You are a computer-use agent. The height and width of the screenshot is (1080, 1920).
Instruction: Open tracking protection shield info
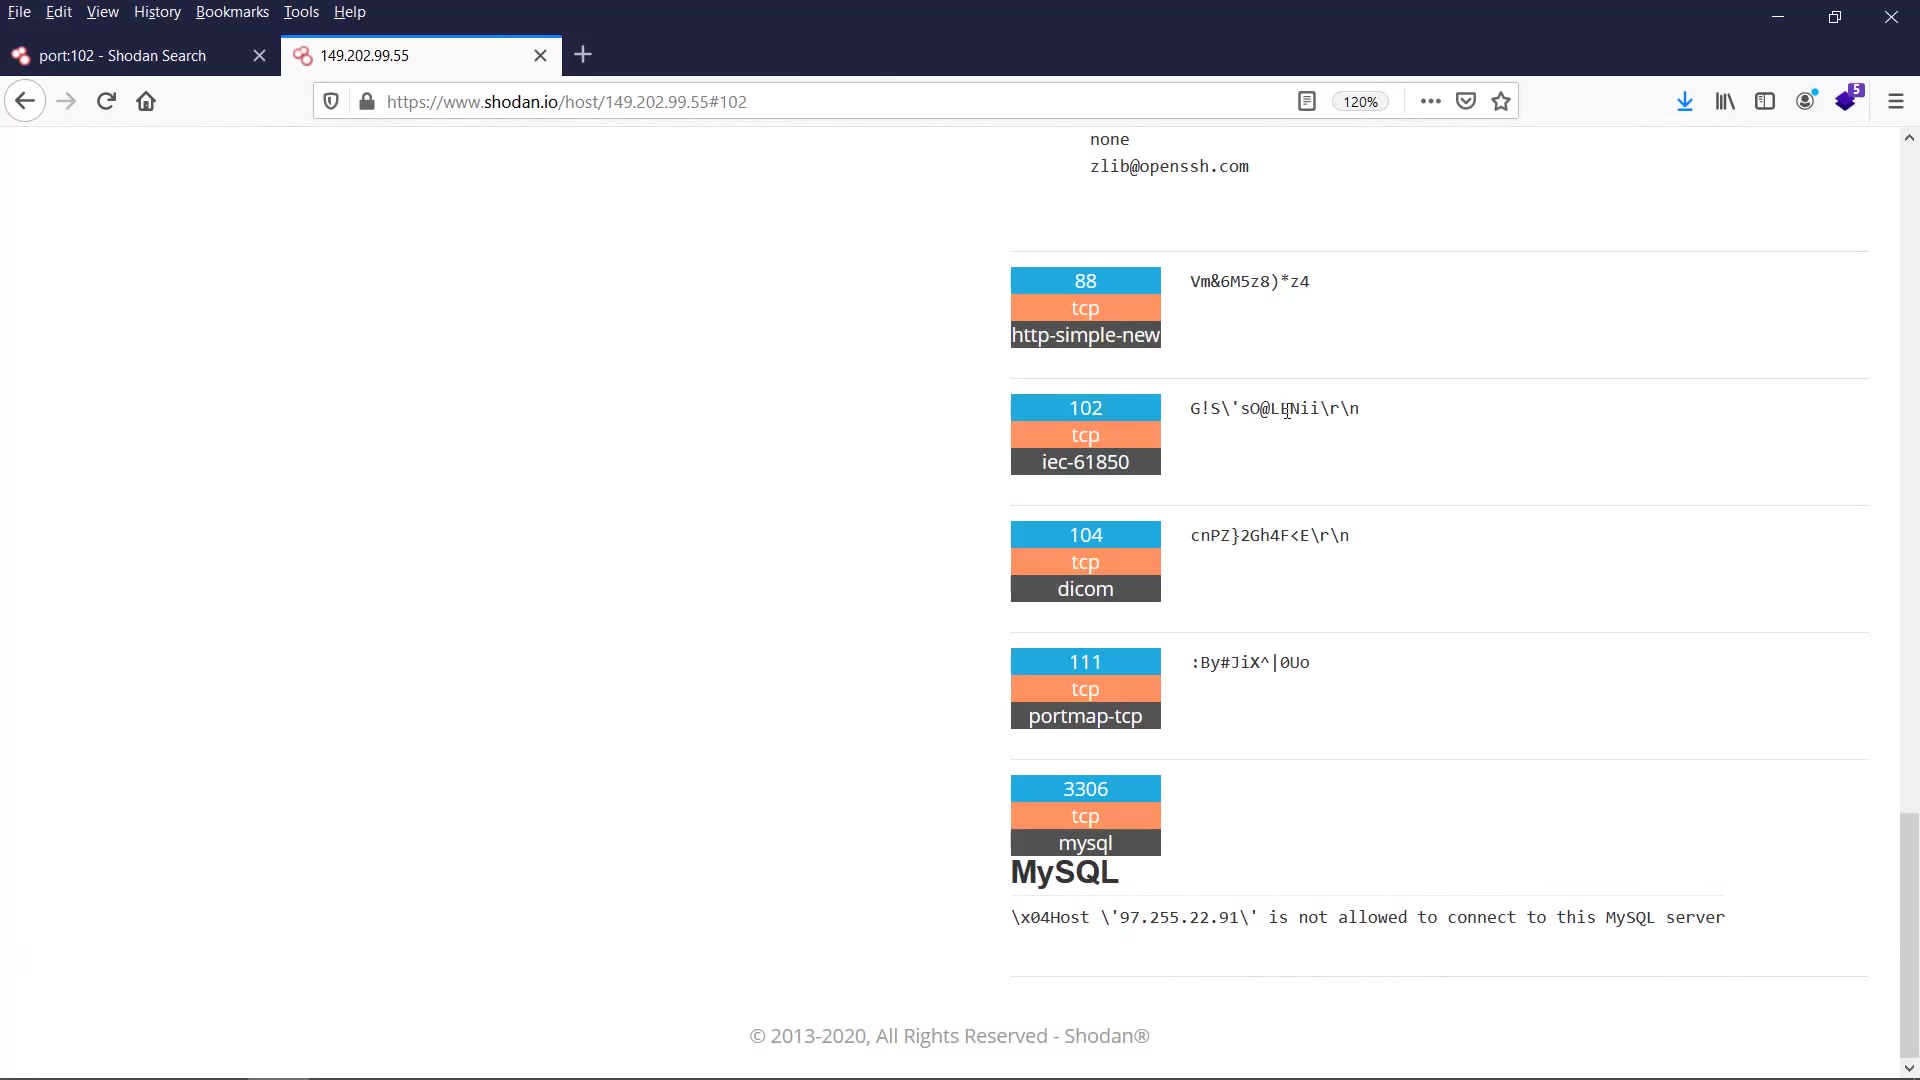click(331, 101)
